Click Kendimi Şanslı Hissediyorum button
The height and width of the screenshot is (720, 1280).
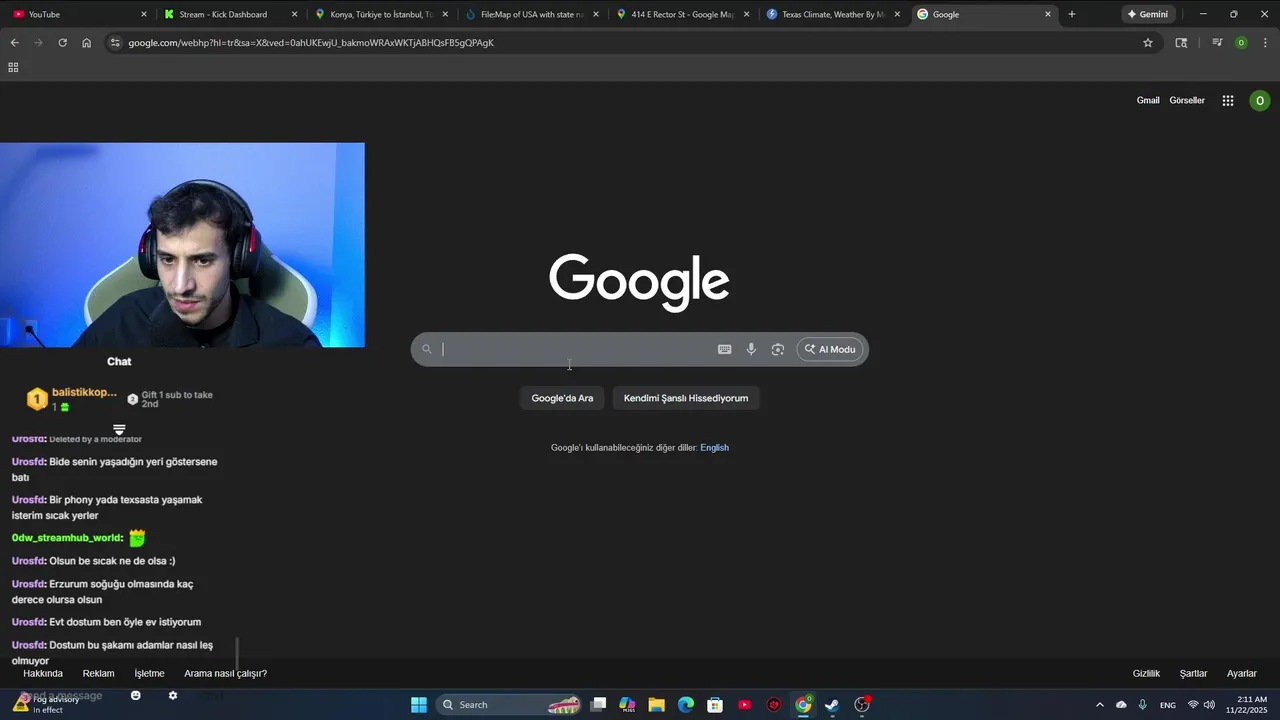[x=686, y=398]
